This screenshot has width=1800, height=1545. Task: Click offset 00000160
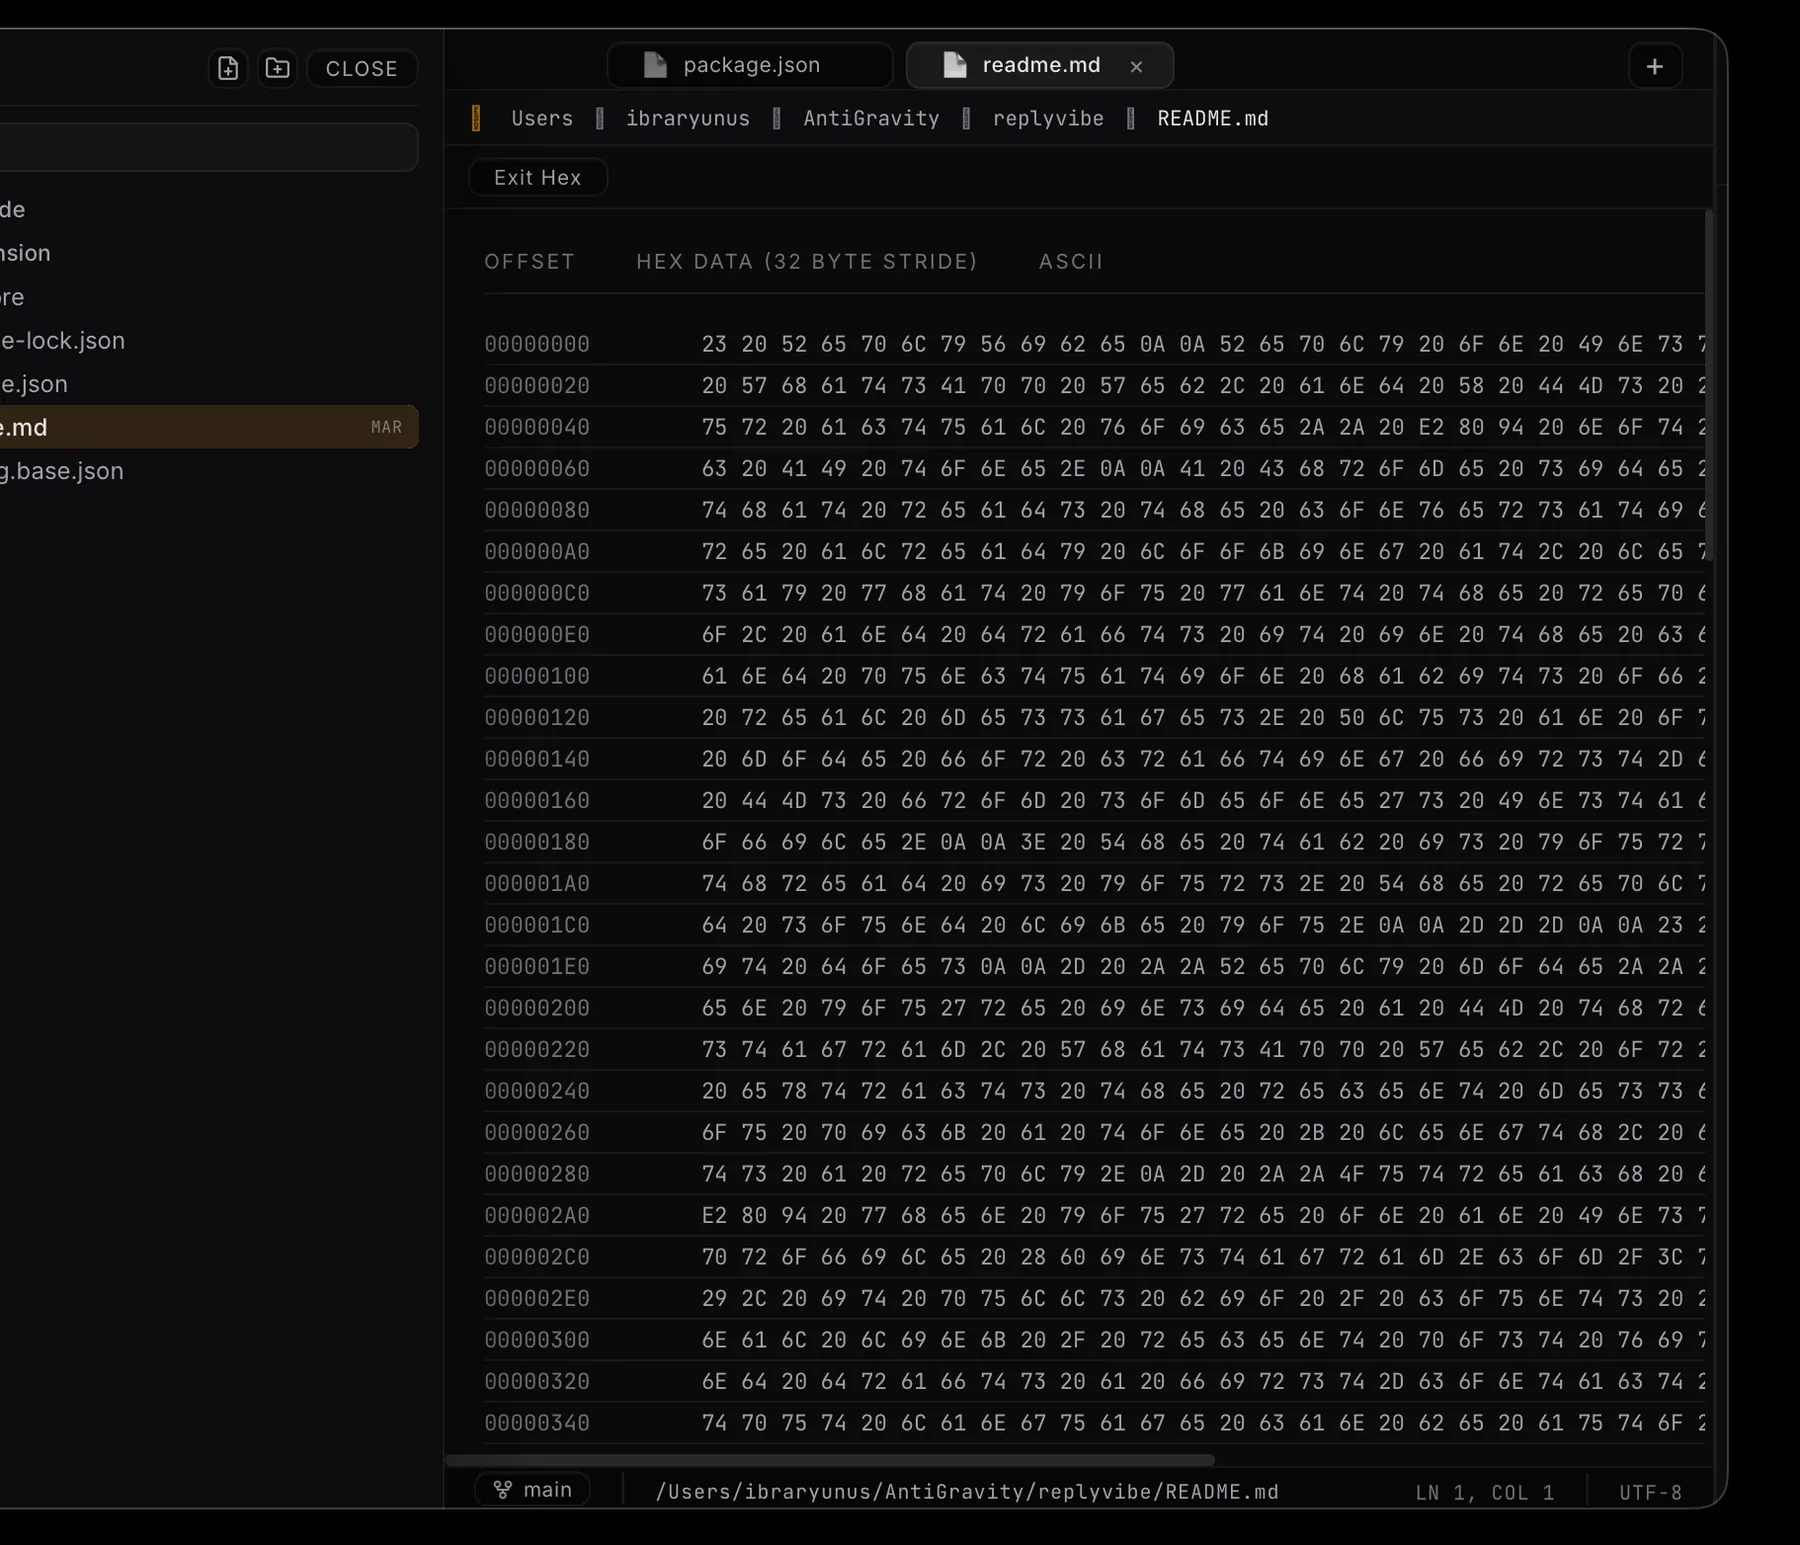point(537,800)
